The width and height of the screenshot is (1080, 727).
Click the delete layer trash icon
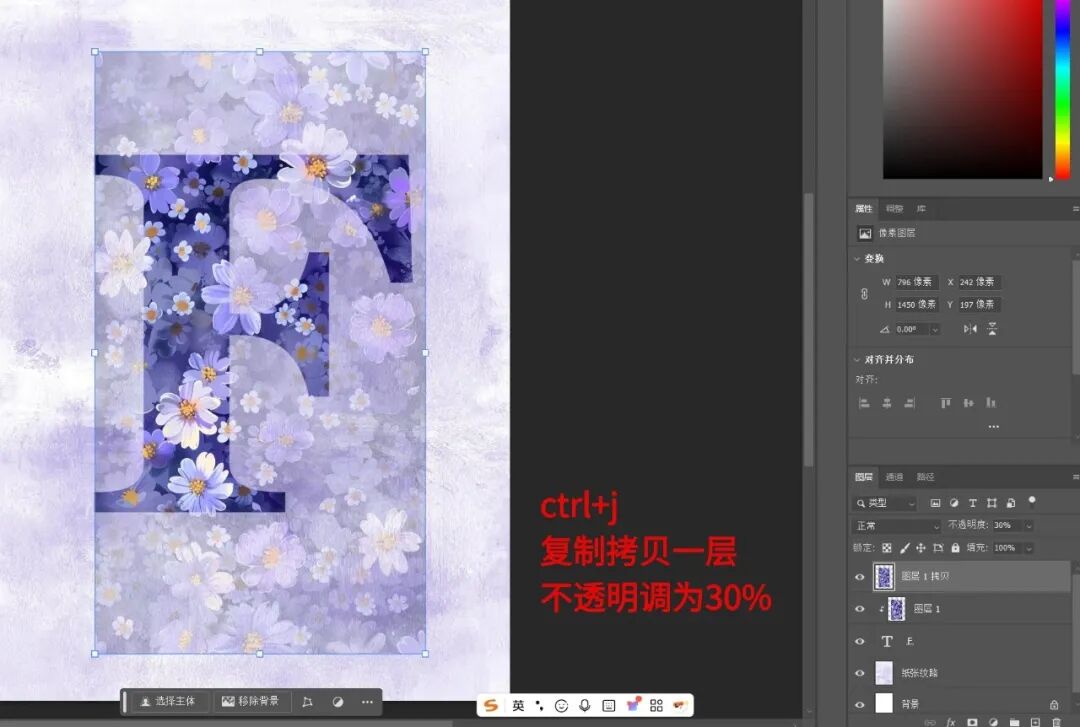1056,721
